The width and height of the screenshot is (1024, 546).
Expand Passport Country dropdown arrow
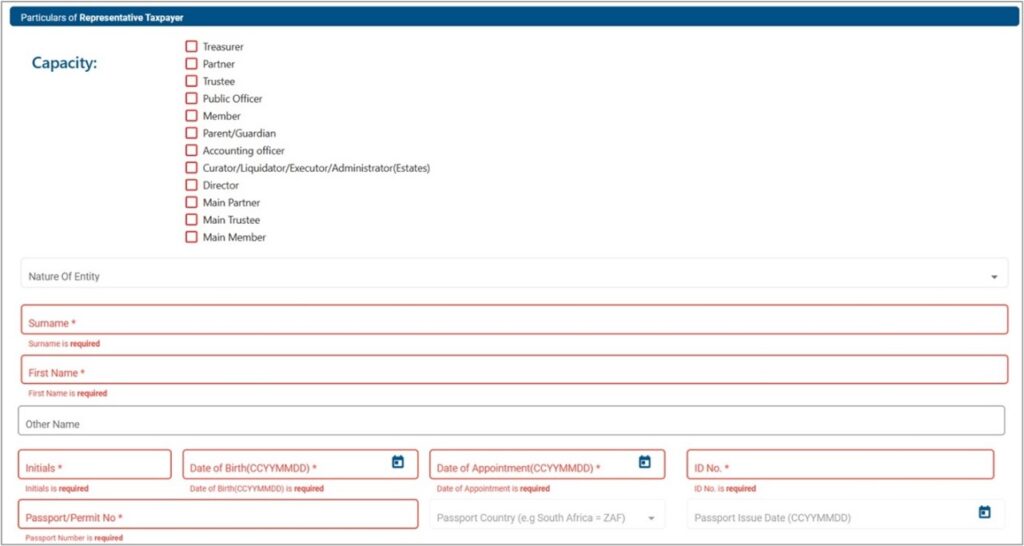[x=651, y=518]
